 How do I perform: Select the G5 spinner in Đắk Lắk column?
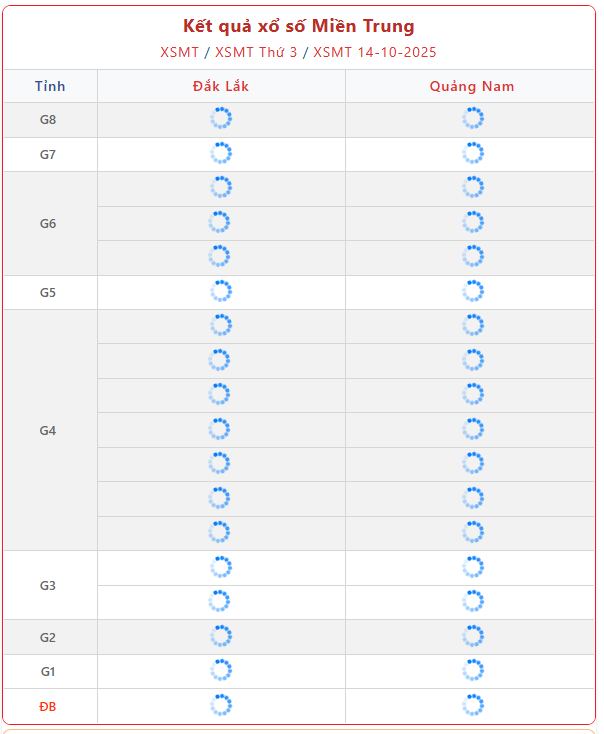(221, 291)
